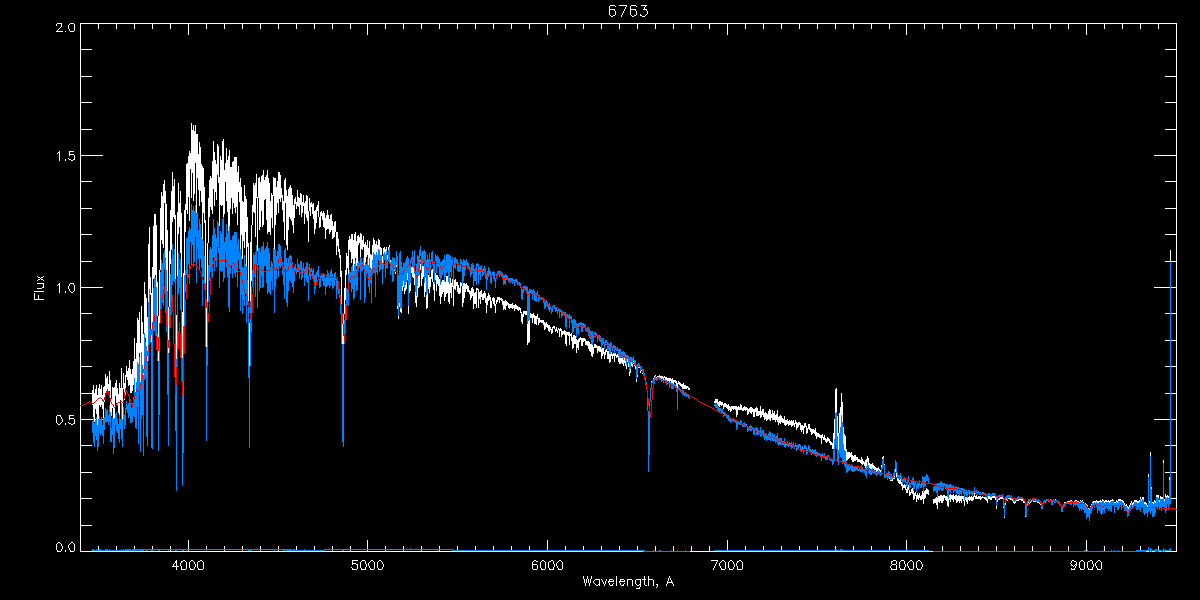
Task: Click the 1.5 flux tick label
Action: tap(64, 156)
